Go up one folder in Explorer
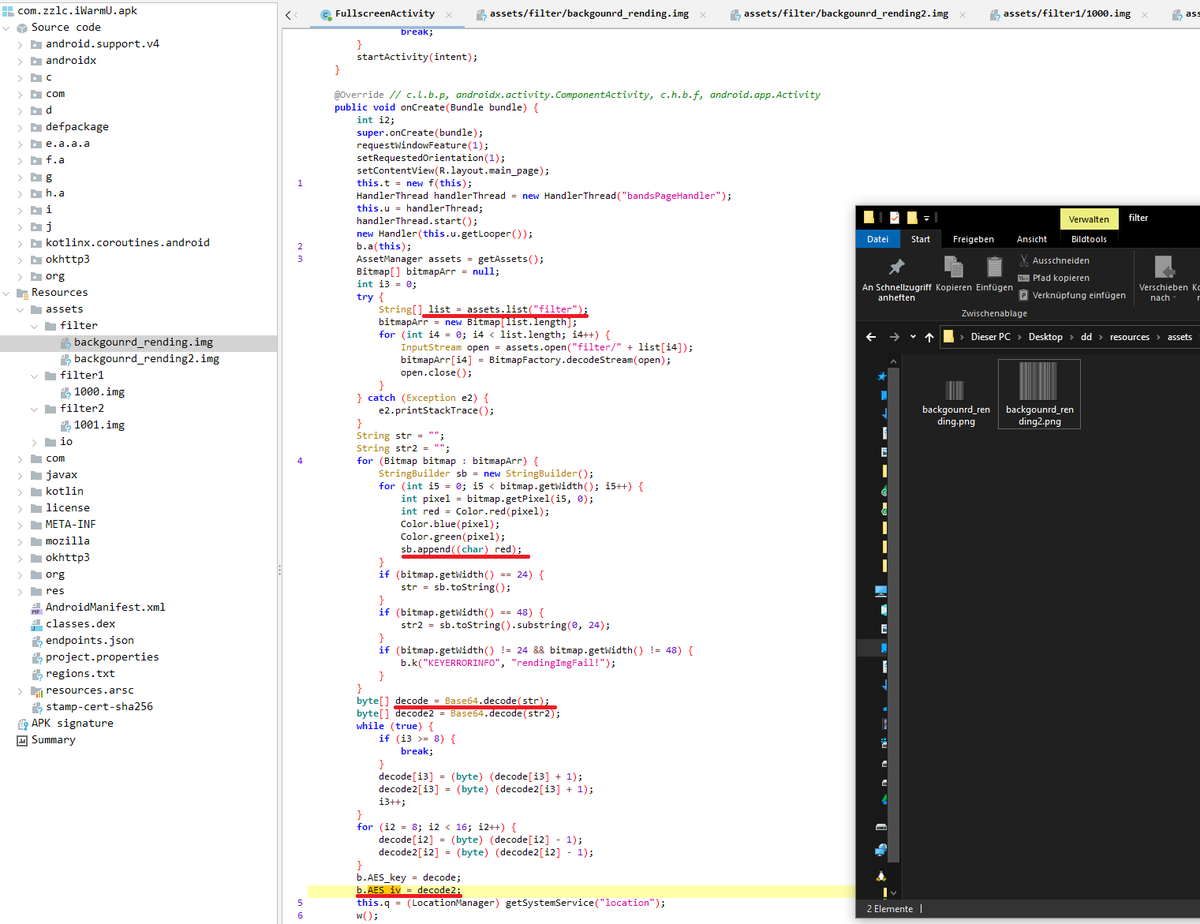Screen dimensions: 1200x924 pos(931,337)
